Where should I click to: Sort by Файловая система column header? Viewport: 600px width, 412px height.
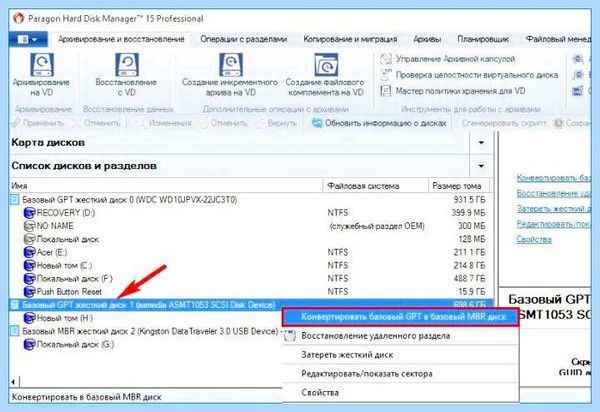pyautogui.click(x=375, y=186)
